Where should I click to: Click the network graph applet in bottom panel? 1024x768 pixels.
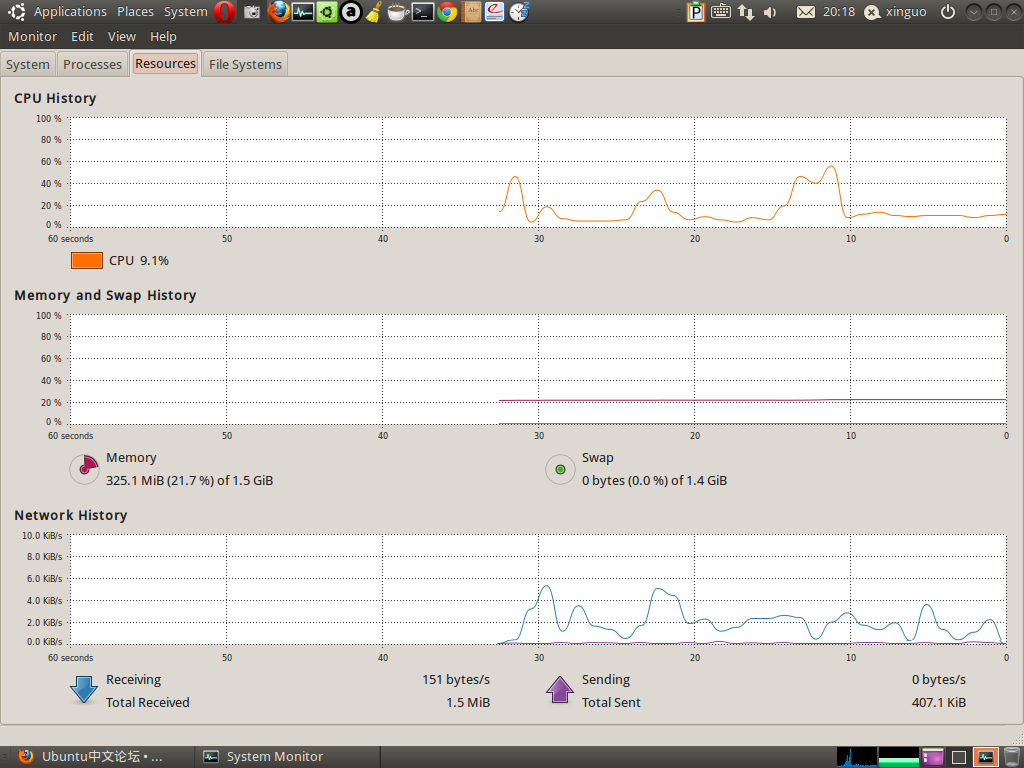click(857, 756)
